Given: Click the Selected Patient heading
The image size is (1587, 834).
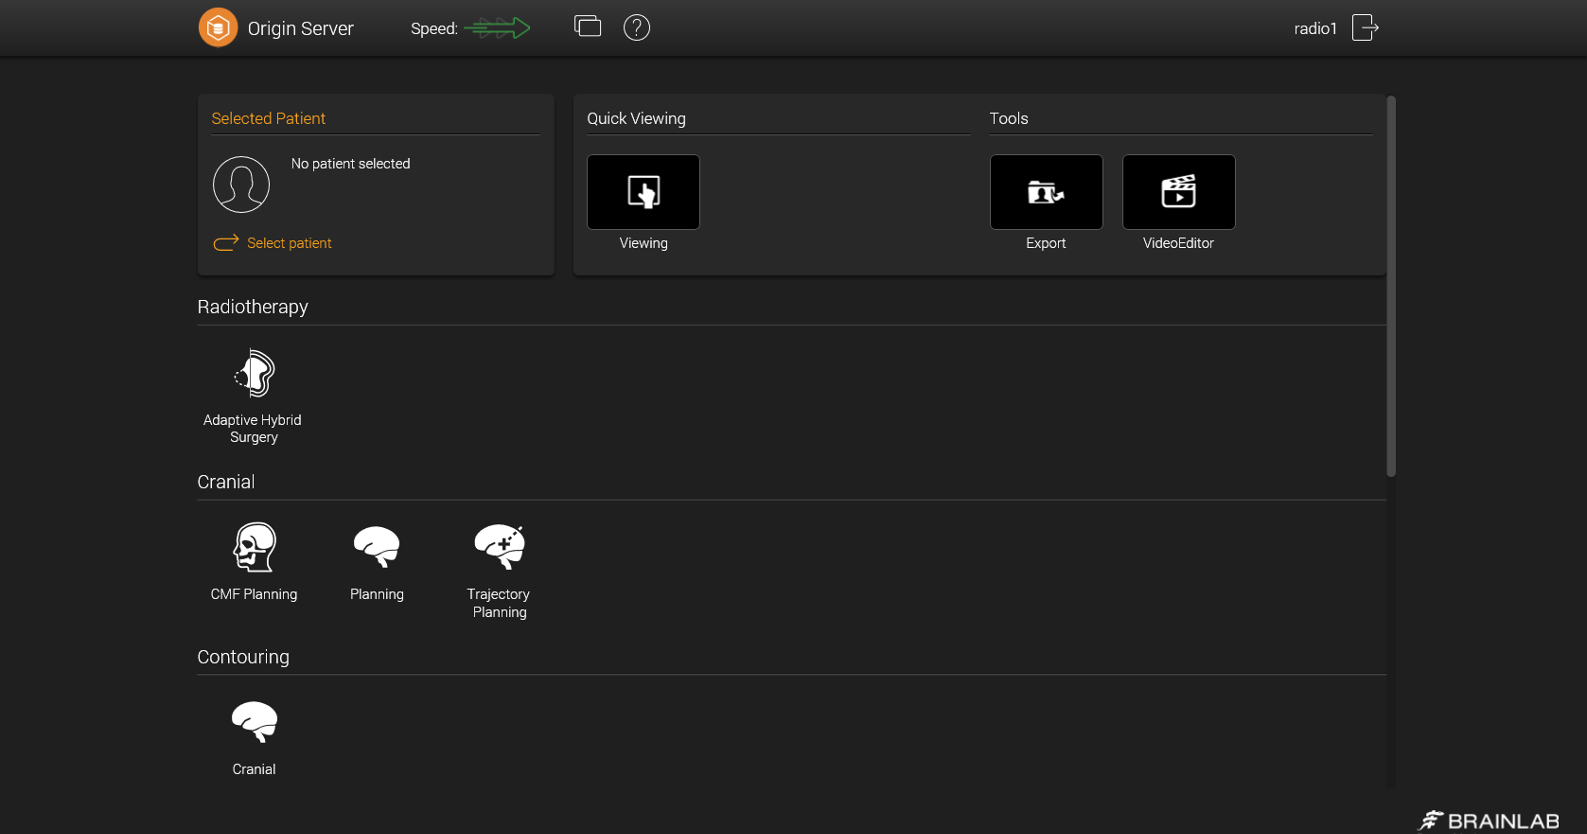Looking at the screenshot, I should pos(268,118).
